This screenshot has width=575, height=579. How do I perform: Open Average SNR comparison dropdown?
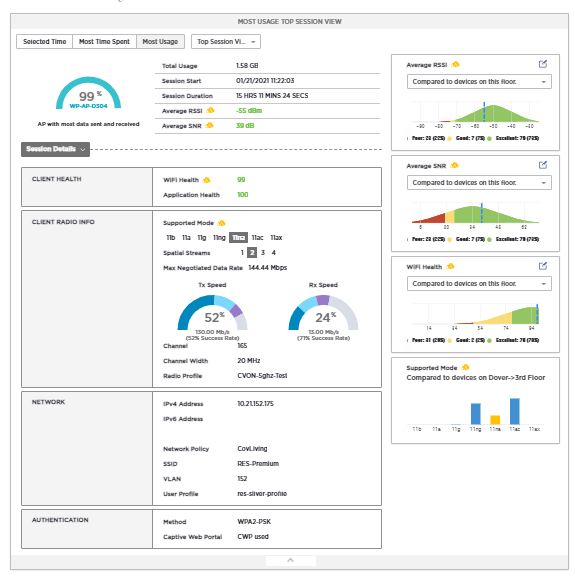click(x=479, y=182)
